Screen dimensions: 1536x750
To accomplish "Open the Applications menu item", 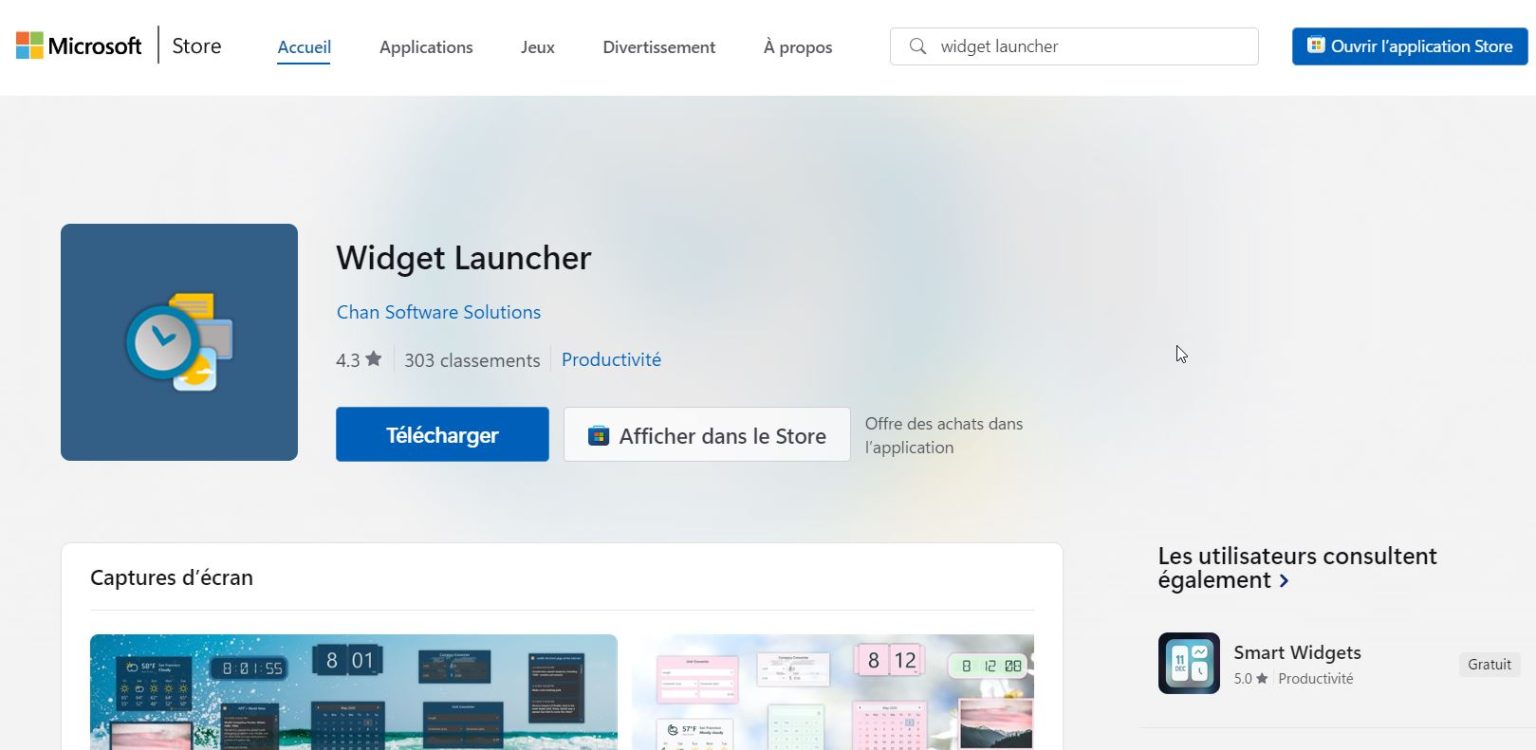I will tap(426, 47).
